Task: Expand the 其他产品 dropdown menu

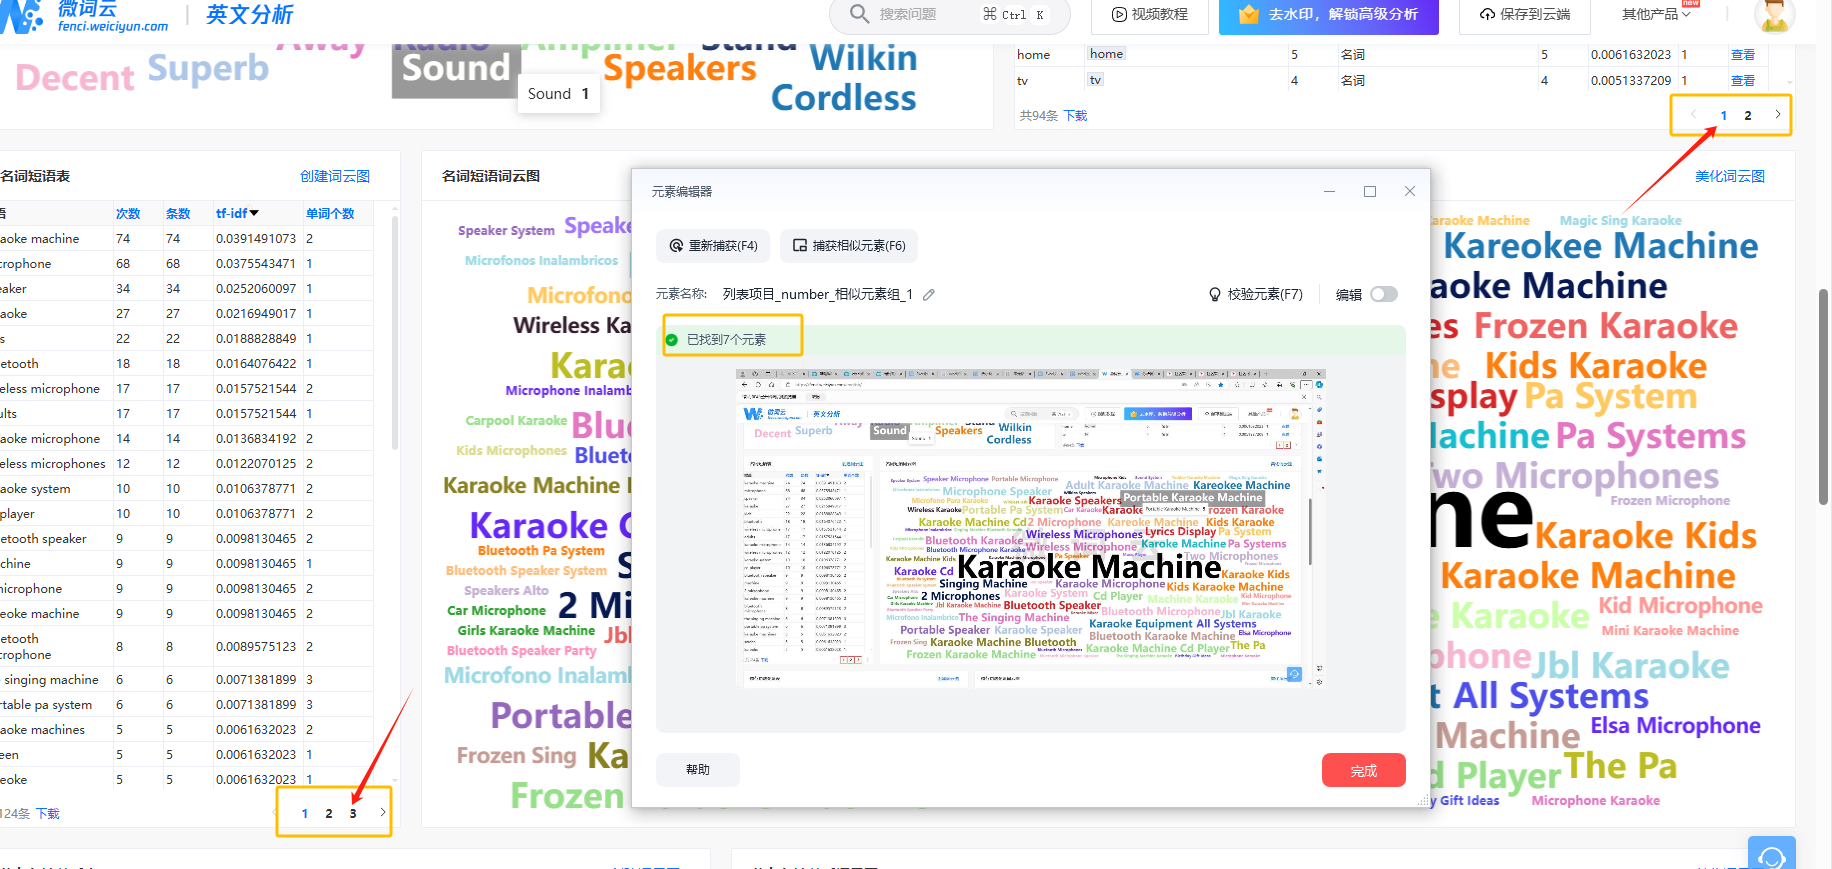Action: tap(1656, 15)
